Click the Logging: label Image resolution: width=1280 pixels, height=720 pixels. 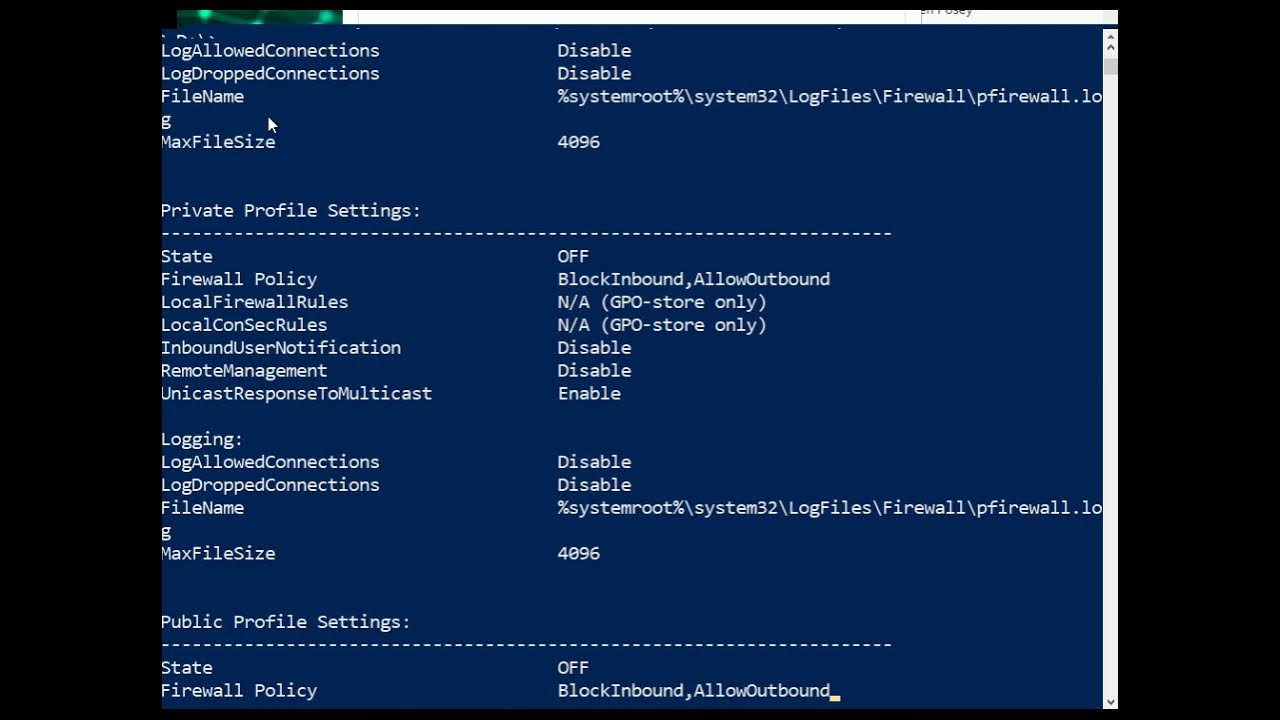(x=202, y=439)
